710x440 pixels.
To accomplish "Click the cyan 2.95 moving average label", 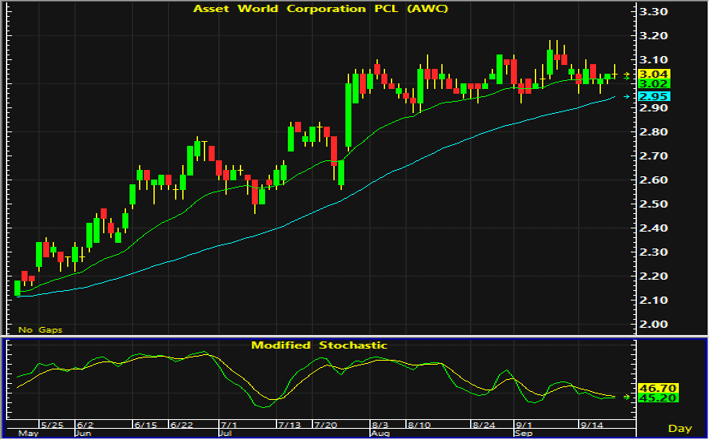I will pyautogui.click(x=653, y=96).
